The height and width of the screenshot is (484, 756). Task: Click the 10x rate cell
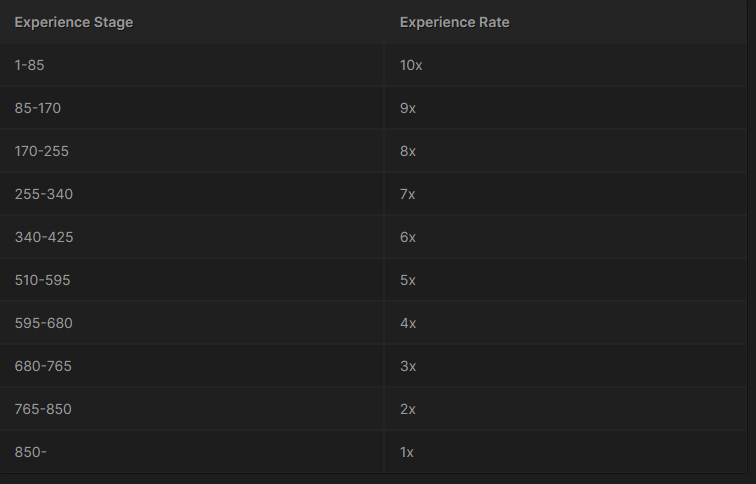tap(411, 65)
